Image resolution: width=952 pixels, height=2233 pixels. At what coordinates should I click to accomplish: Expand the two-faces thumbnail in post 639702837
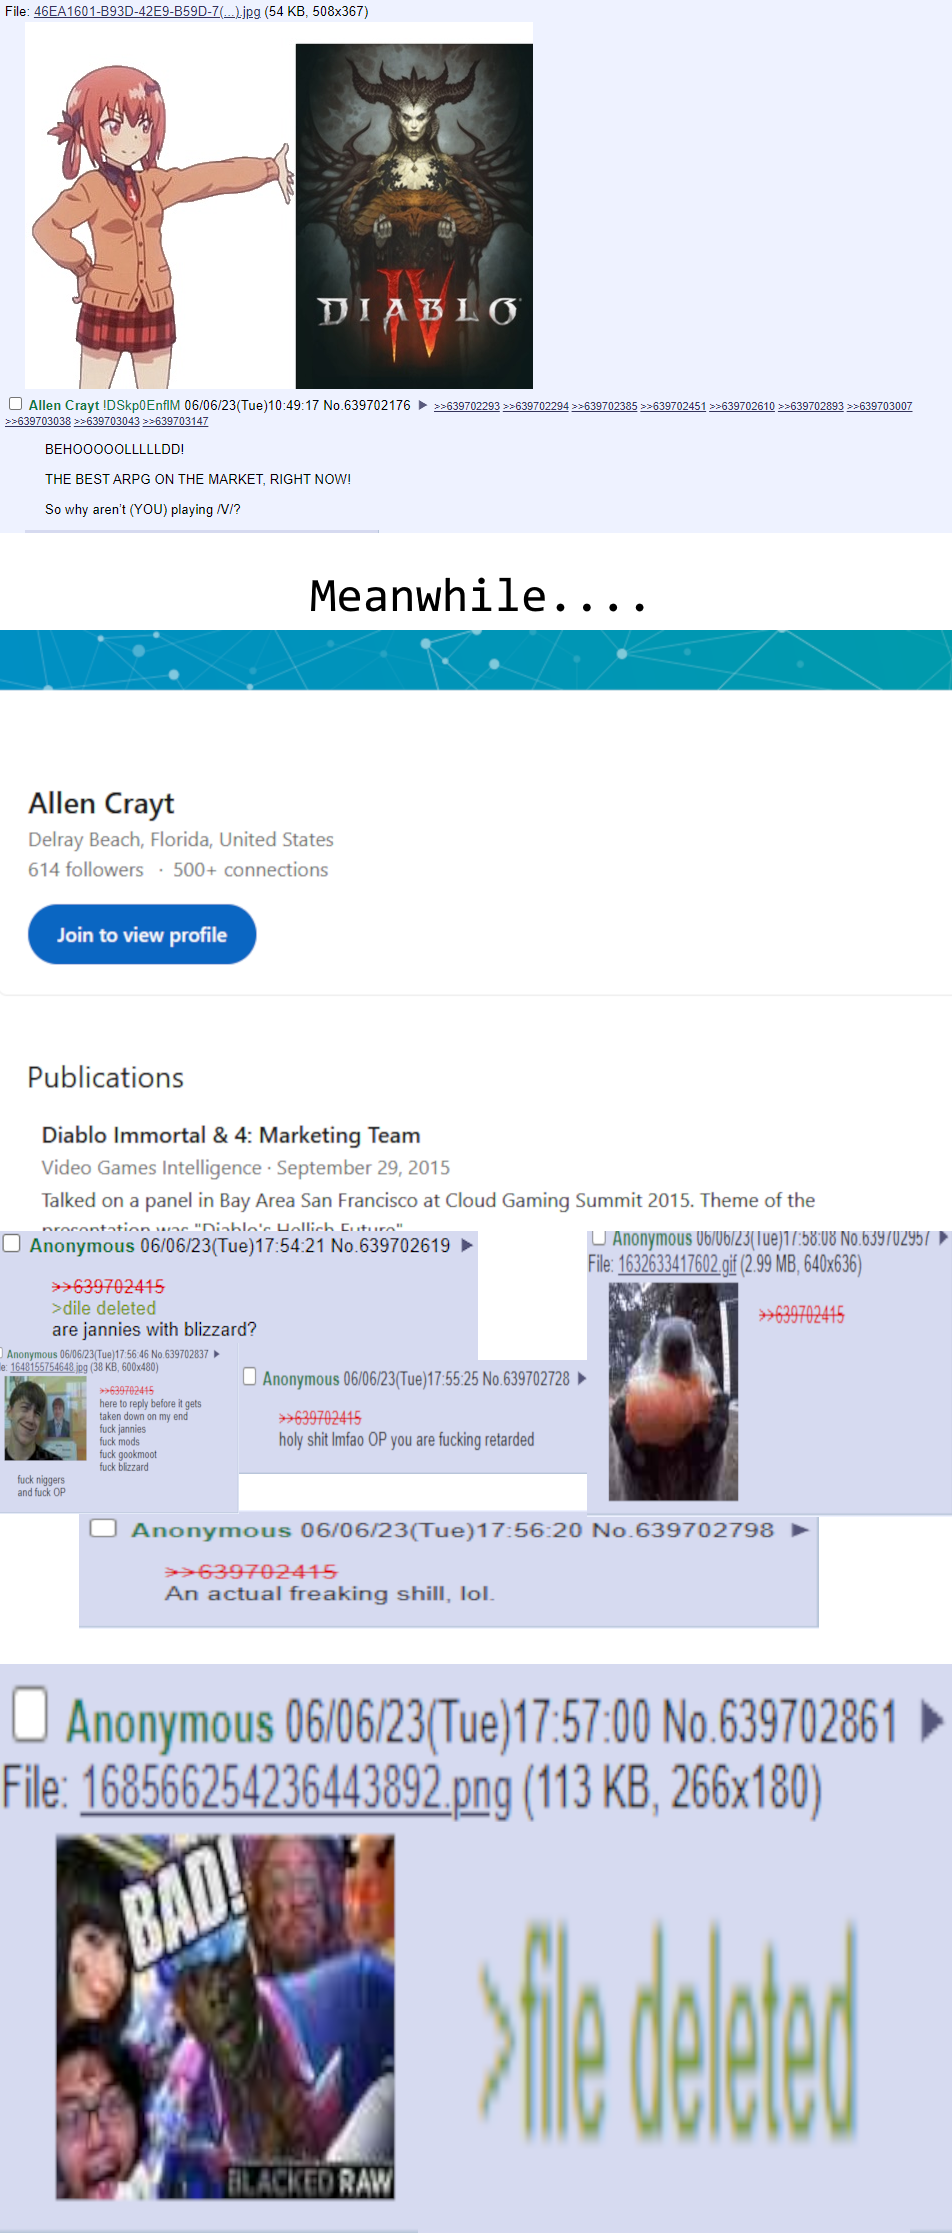pyautogui.click(x=46, y=1418)
